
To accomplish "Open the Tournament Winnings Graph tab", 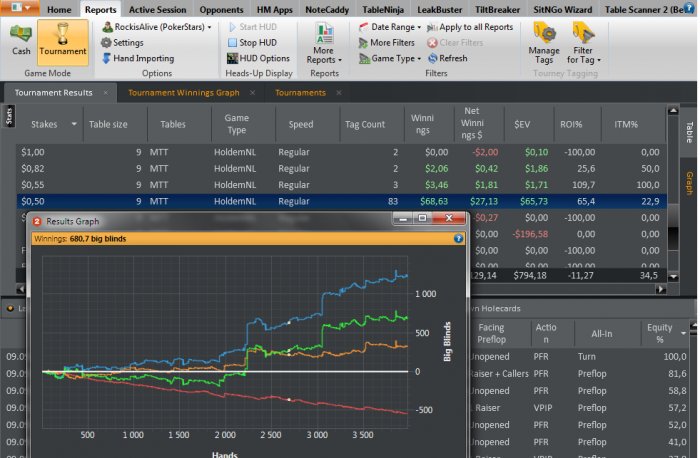I will (184, 92).
